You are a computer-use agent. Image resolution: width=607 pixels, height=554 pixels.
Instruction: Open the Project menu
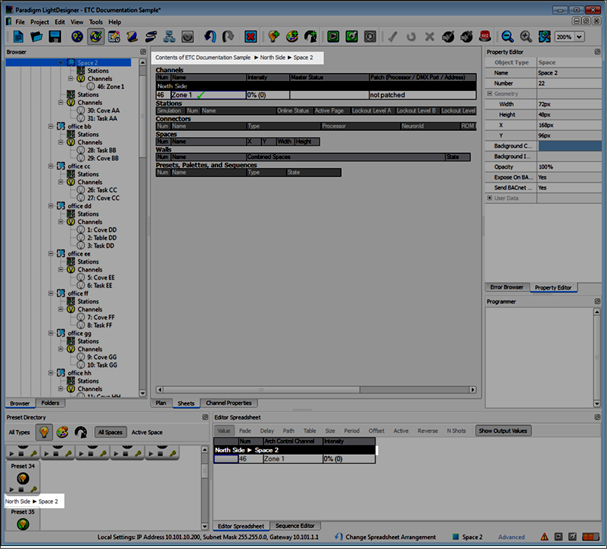pyautogui.click(x=40, y=22)
